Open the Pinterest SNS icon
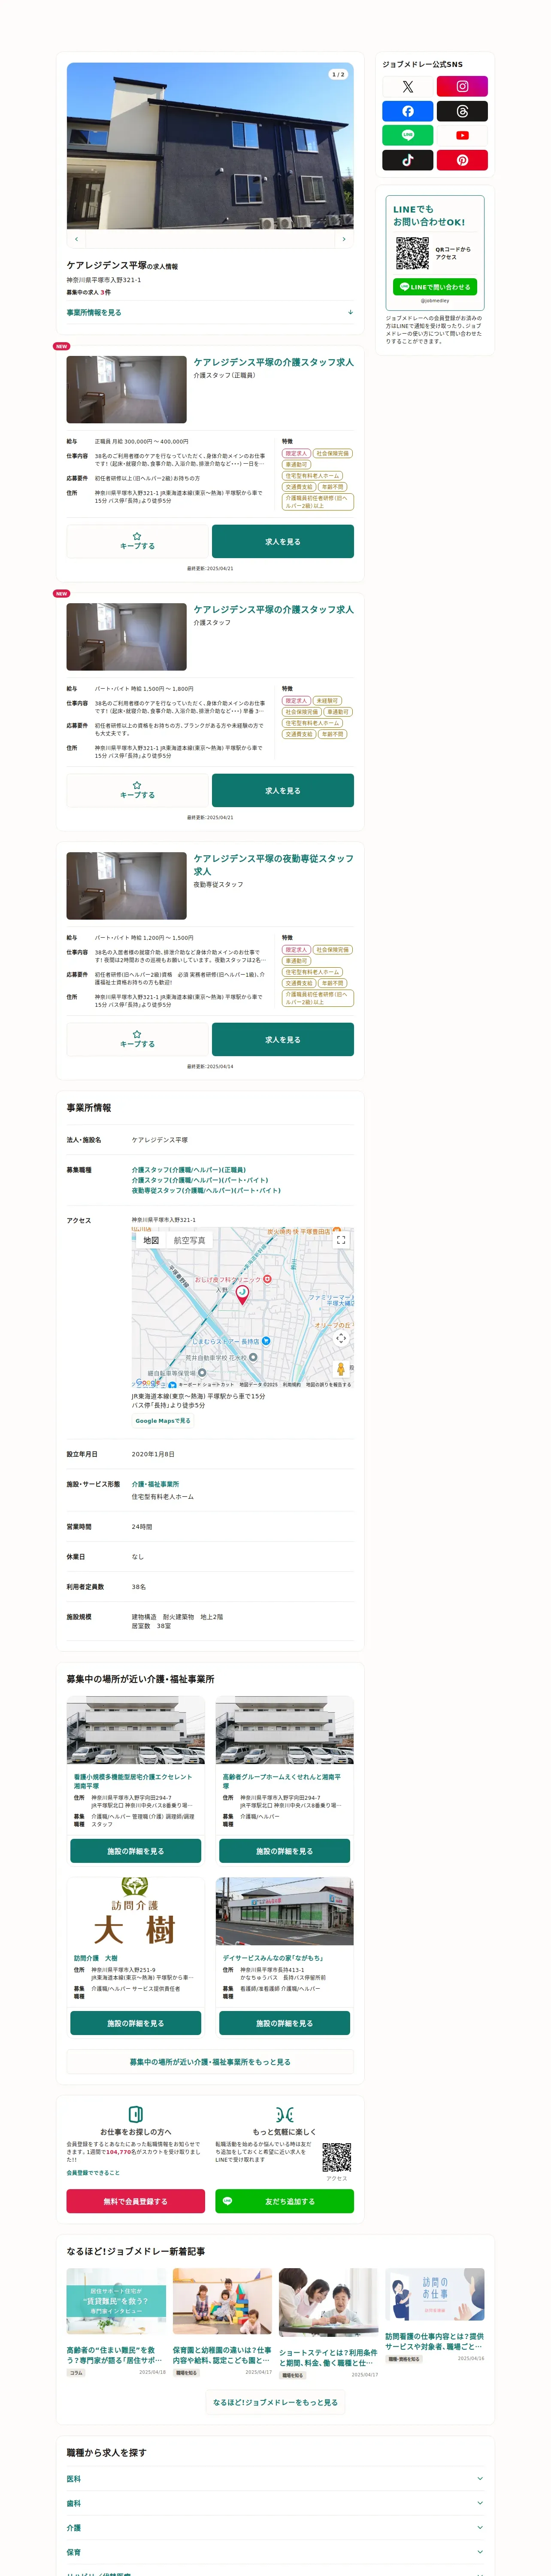The height and width of the screenshot is (2576, 551). coord(462,160)
